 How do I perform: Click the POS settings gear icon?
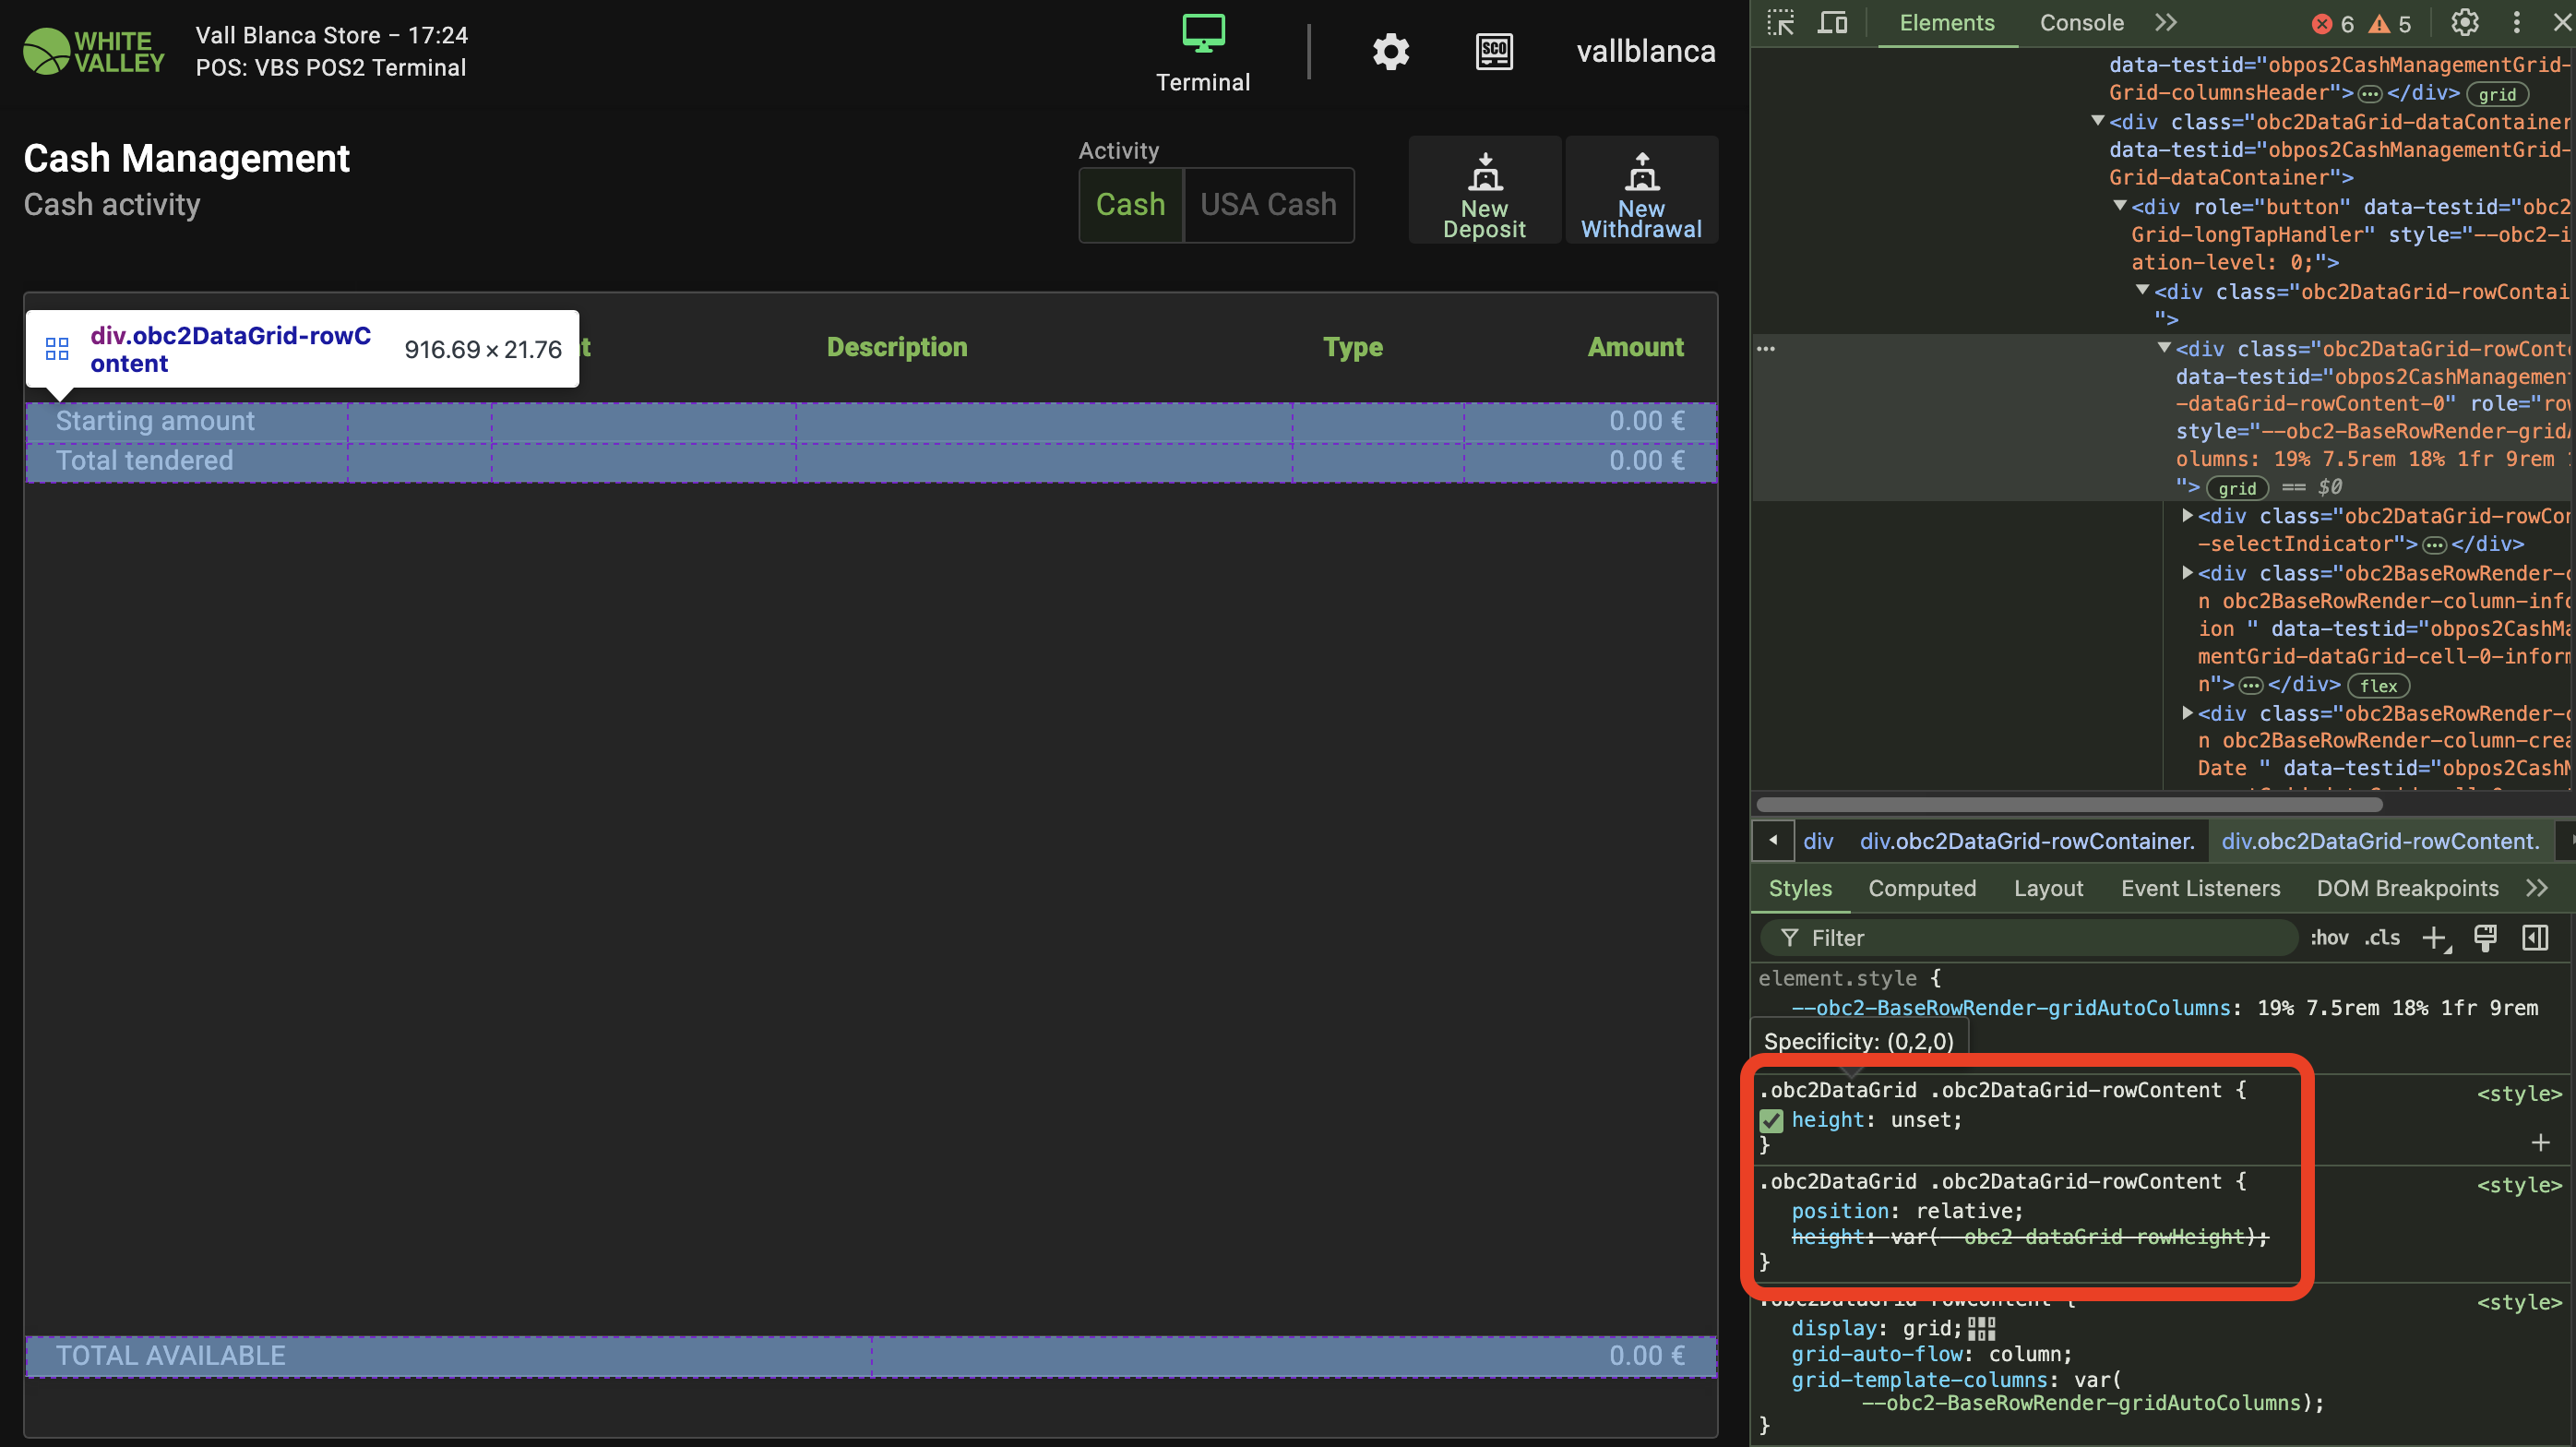click(x=1390, y=52)
